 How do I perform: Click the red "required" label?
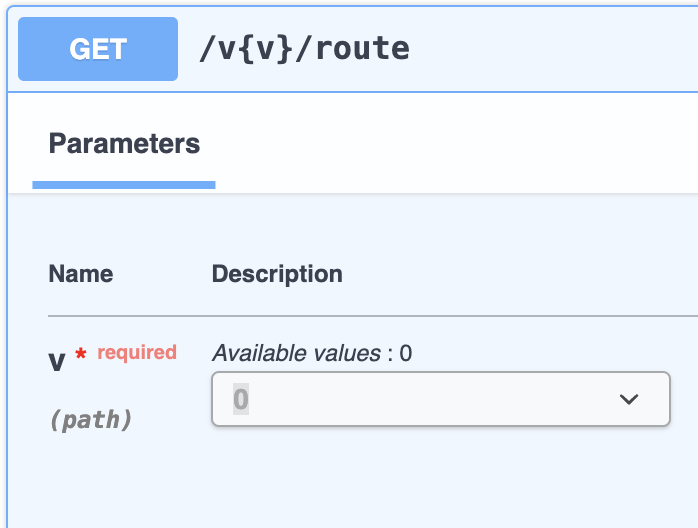pyautogui.click(x=137, y=353)
